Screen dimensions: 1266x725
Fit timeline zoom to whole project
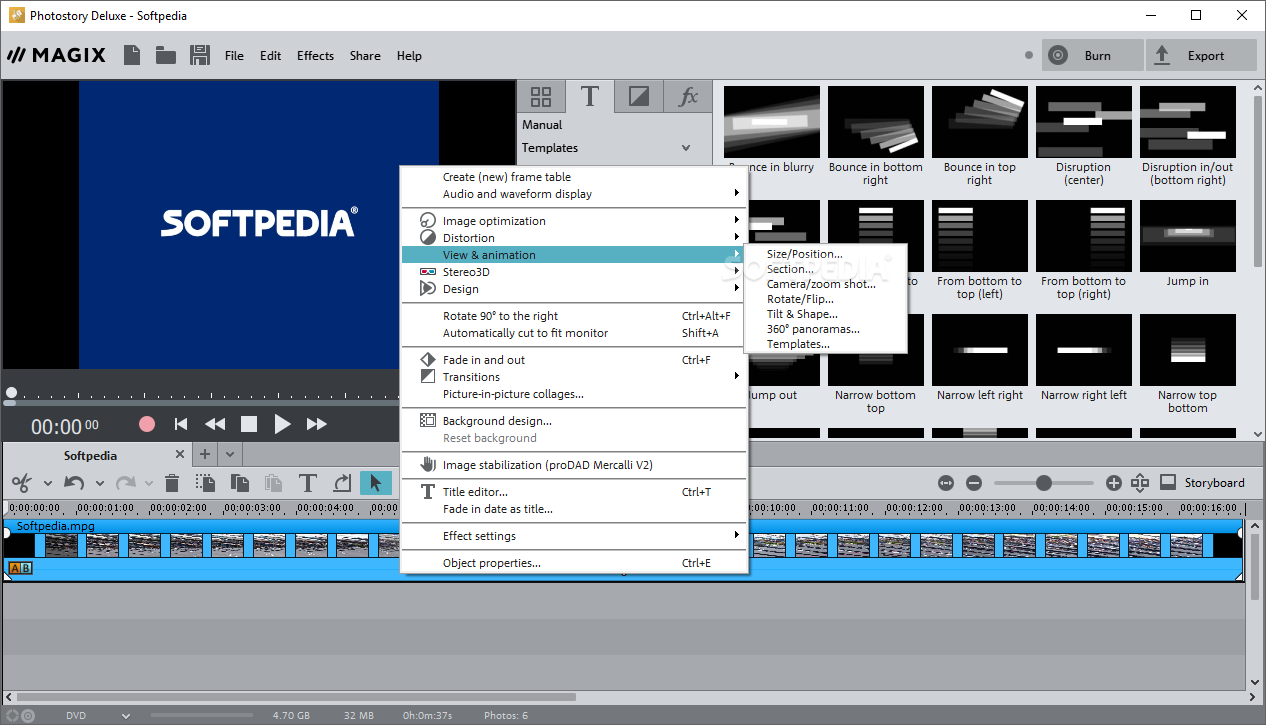tap(946, 483)
